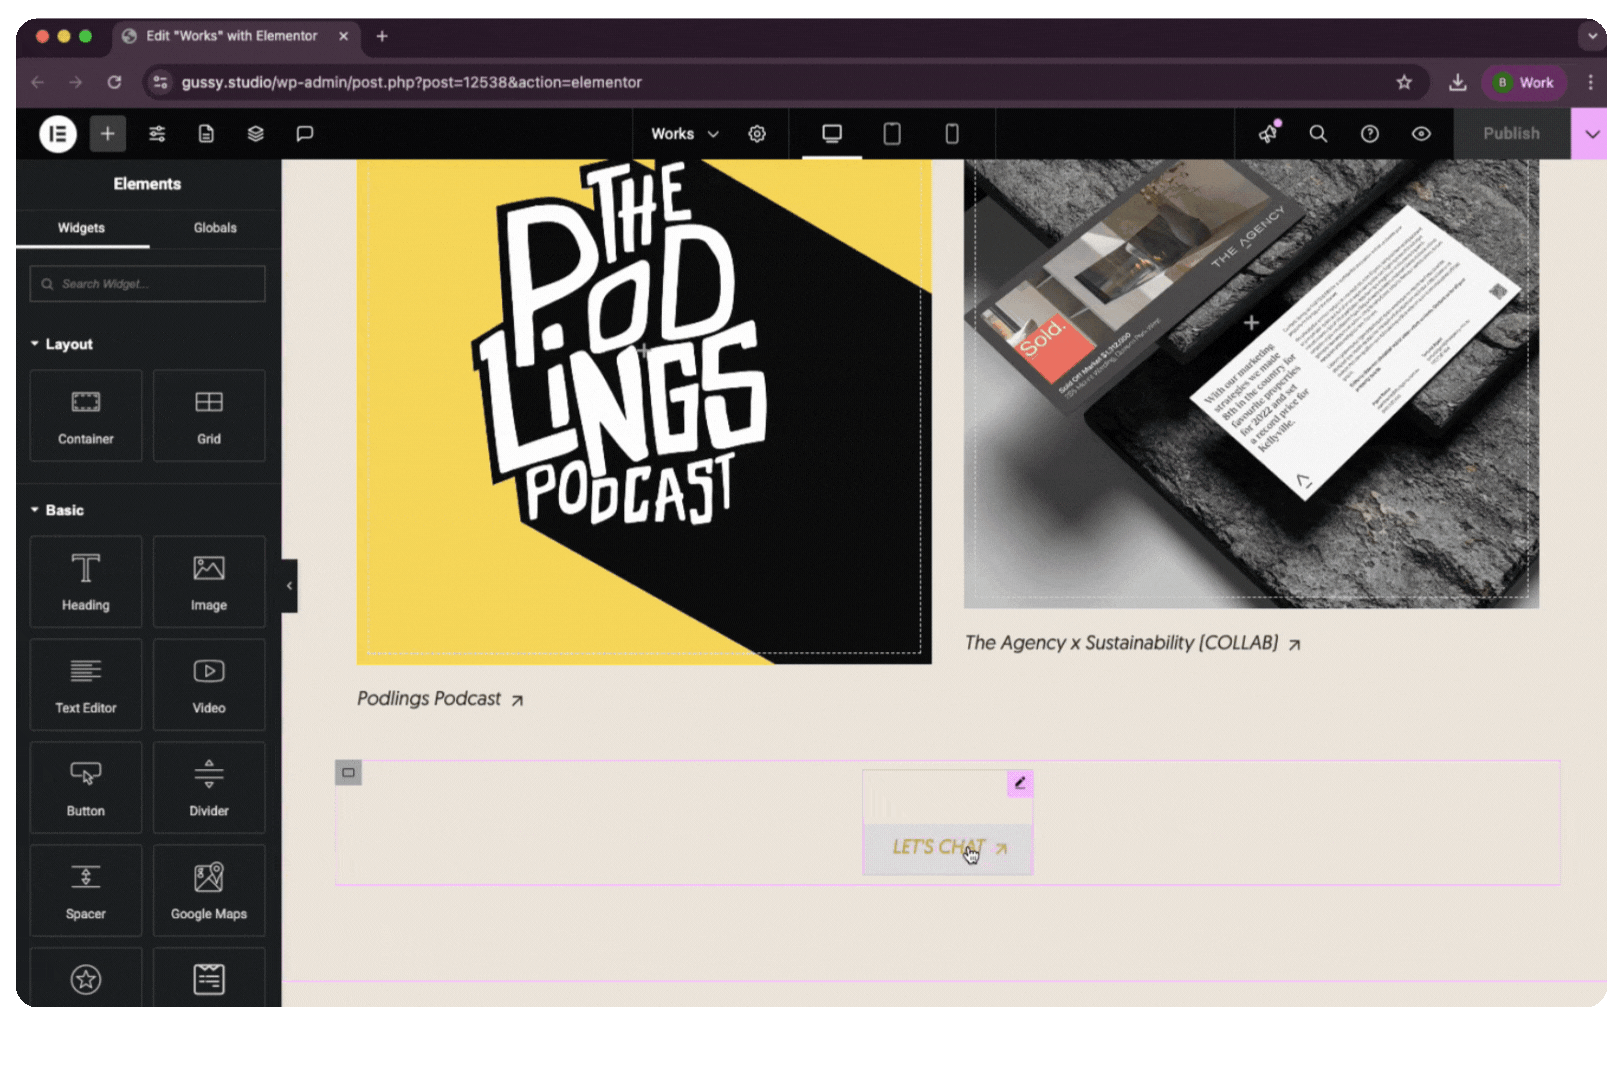
Task: Open the Elementor logo menu
Action: pyautogui.click(x=58, y=134)
